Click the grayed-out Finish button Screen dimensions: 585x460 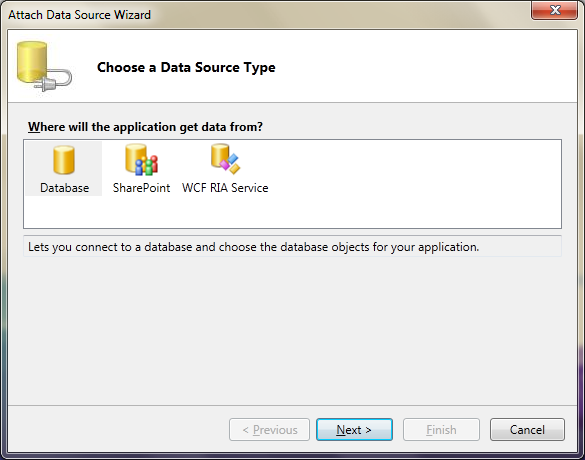pos(441,429)
